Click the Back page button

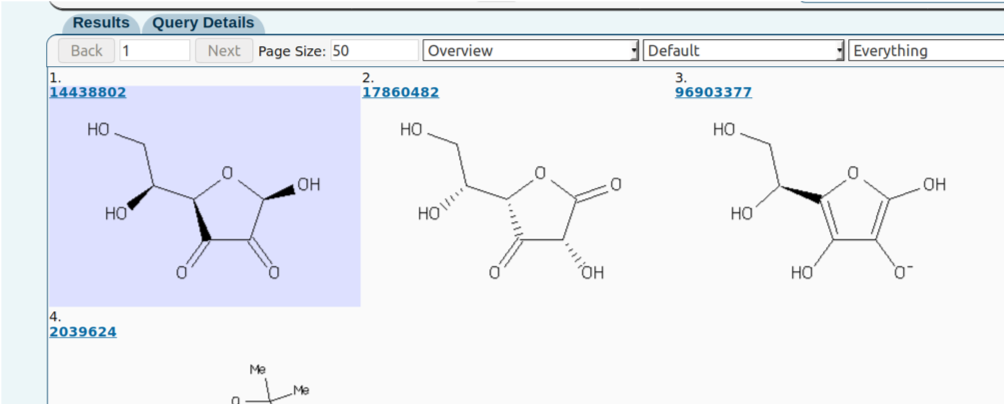[x=86, y=51]
